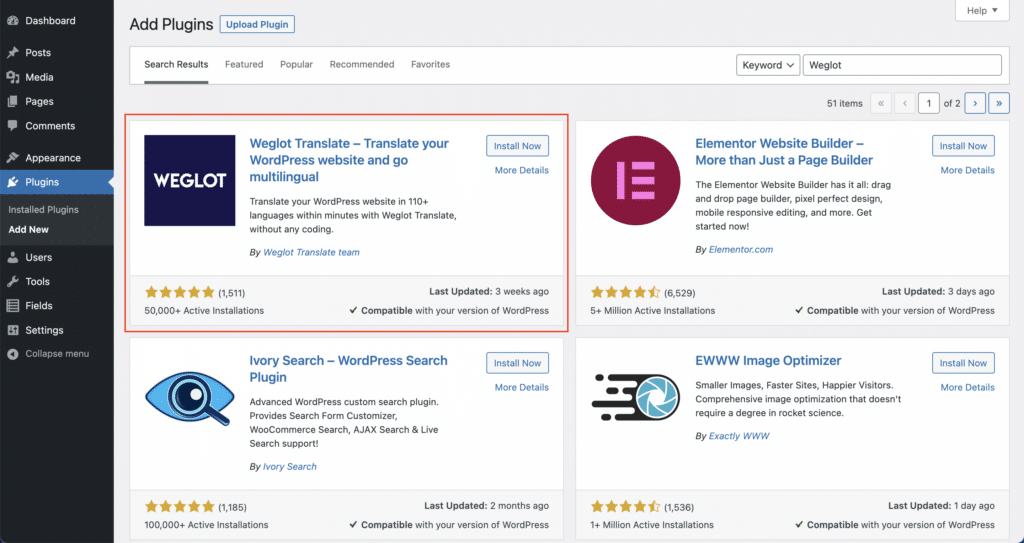This screenshot has height=543, width=1024.
Task: Click the '51 items' count text
Action: click(844, 103)
